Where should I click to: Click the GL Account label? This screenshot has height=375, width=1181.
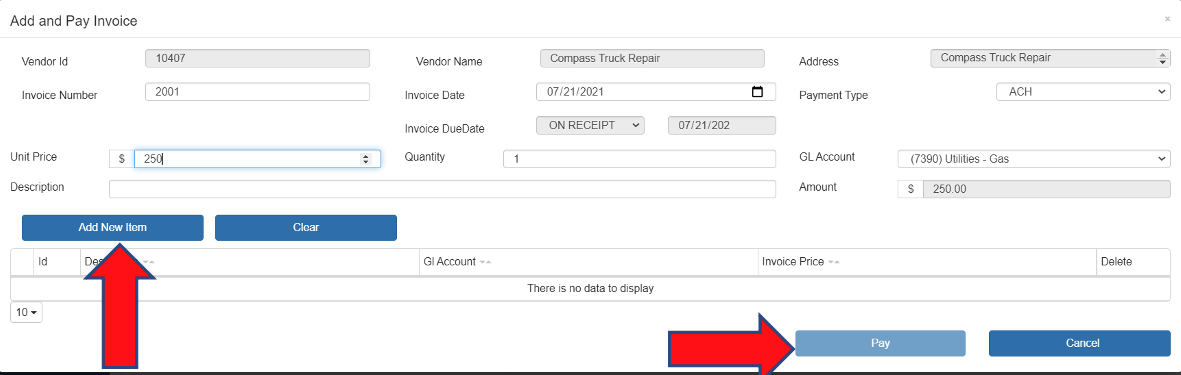827,157
